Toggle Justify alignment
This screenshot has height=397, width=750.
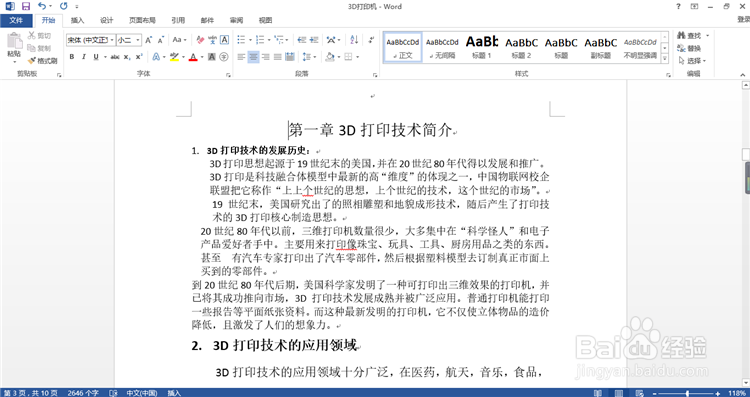click(277, 57)
